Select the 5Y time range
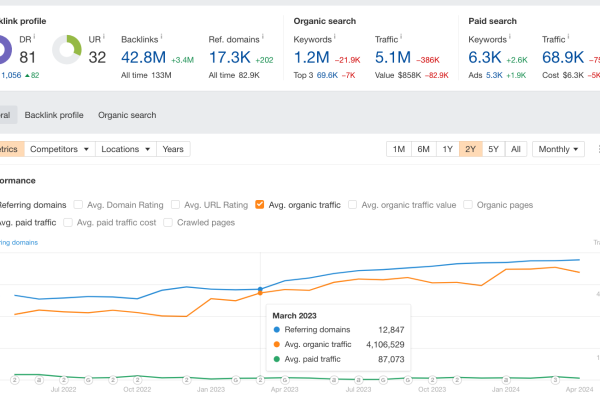600x400 pixels. click(x=493, y=149)
